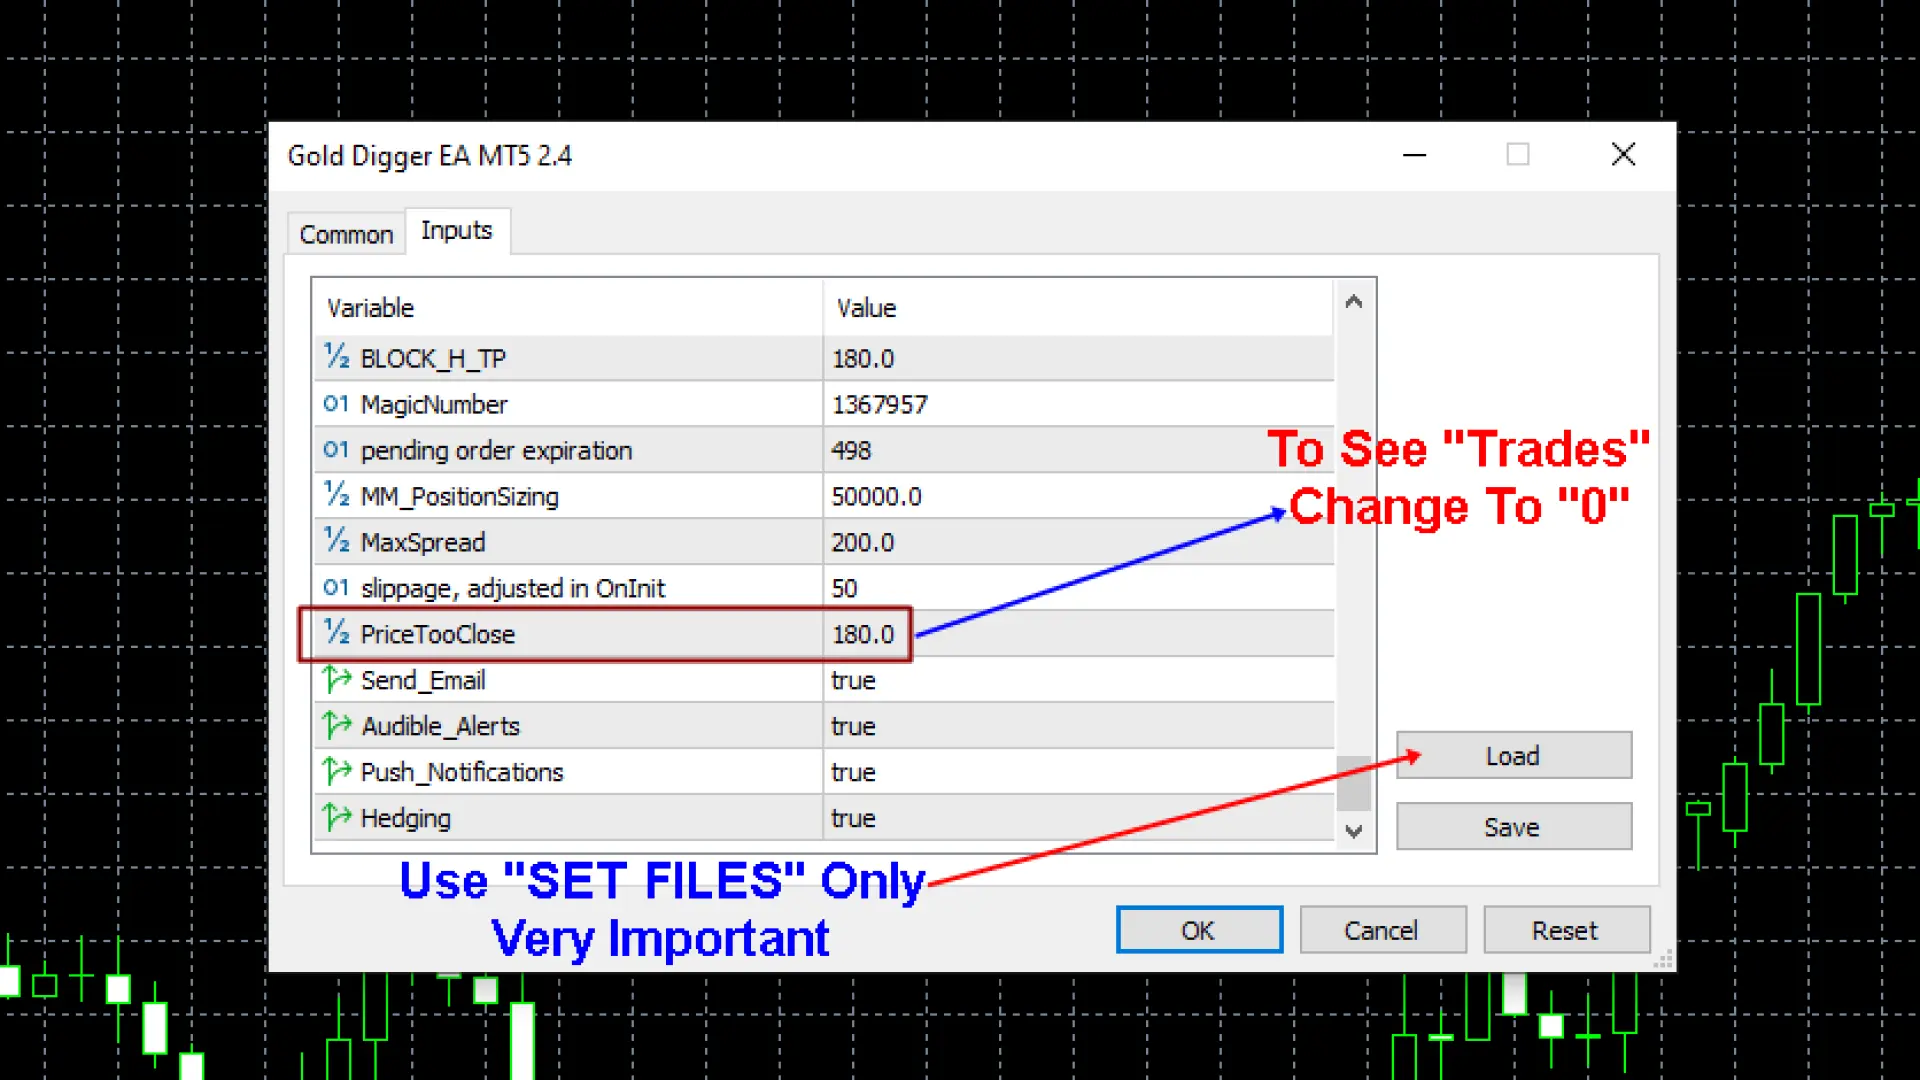The width and height of the screenshot is (1920, 1080).
Task: Click the PriceTooClose double-type icon
Action: click(336, 633)
